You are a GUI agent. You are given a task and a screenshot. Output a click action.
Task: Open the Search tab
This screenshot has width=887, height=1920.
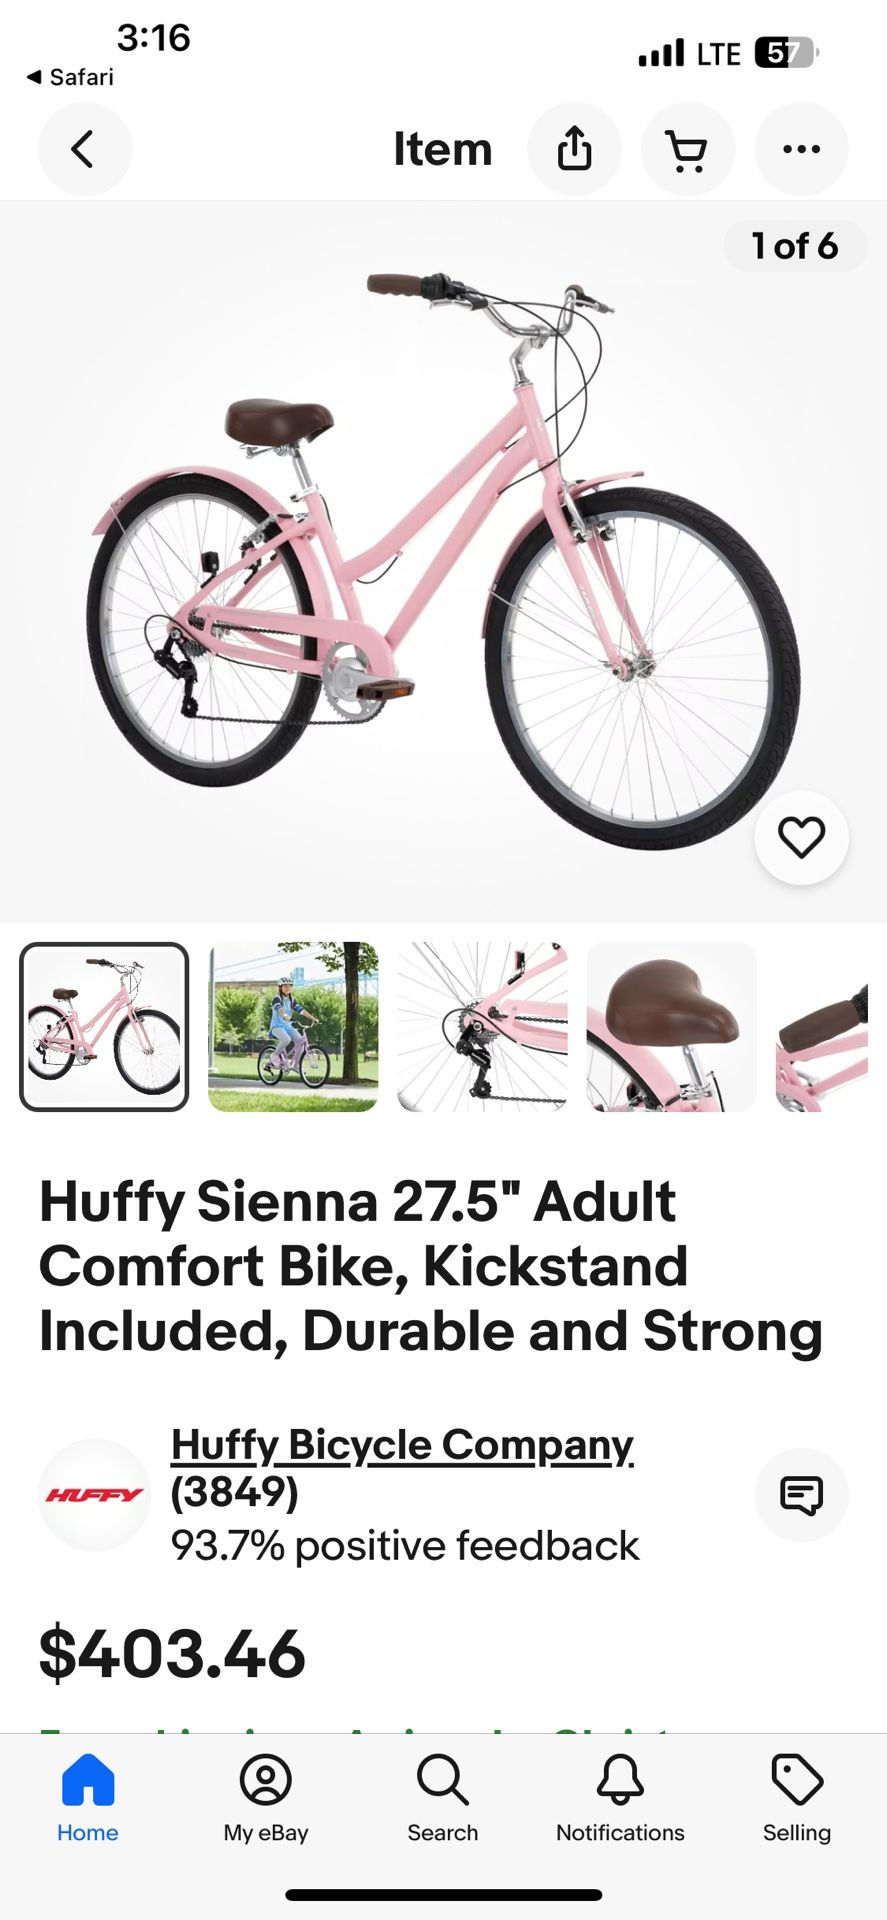(x=443, y=1797)
